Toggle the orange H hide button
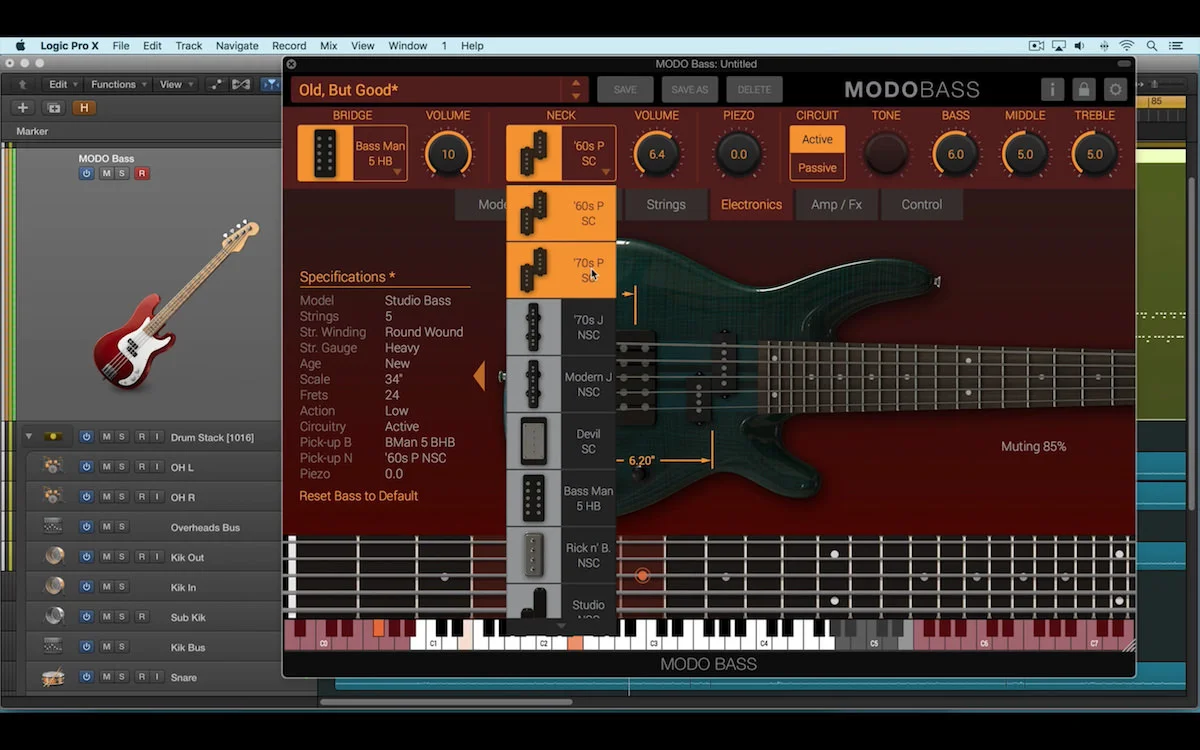Screen dimensions: 1200x750 click(84, 108)
